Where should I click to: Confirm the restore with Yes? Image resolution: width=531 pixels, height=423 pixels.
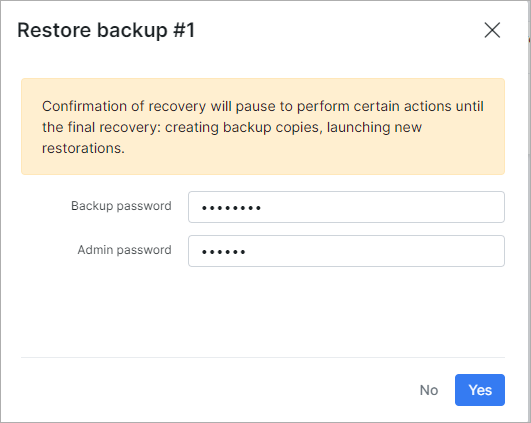pyautogui.click(x=480, y=390)
